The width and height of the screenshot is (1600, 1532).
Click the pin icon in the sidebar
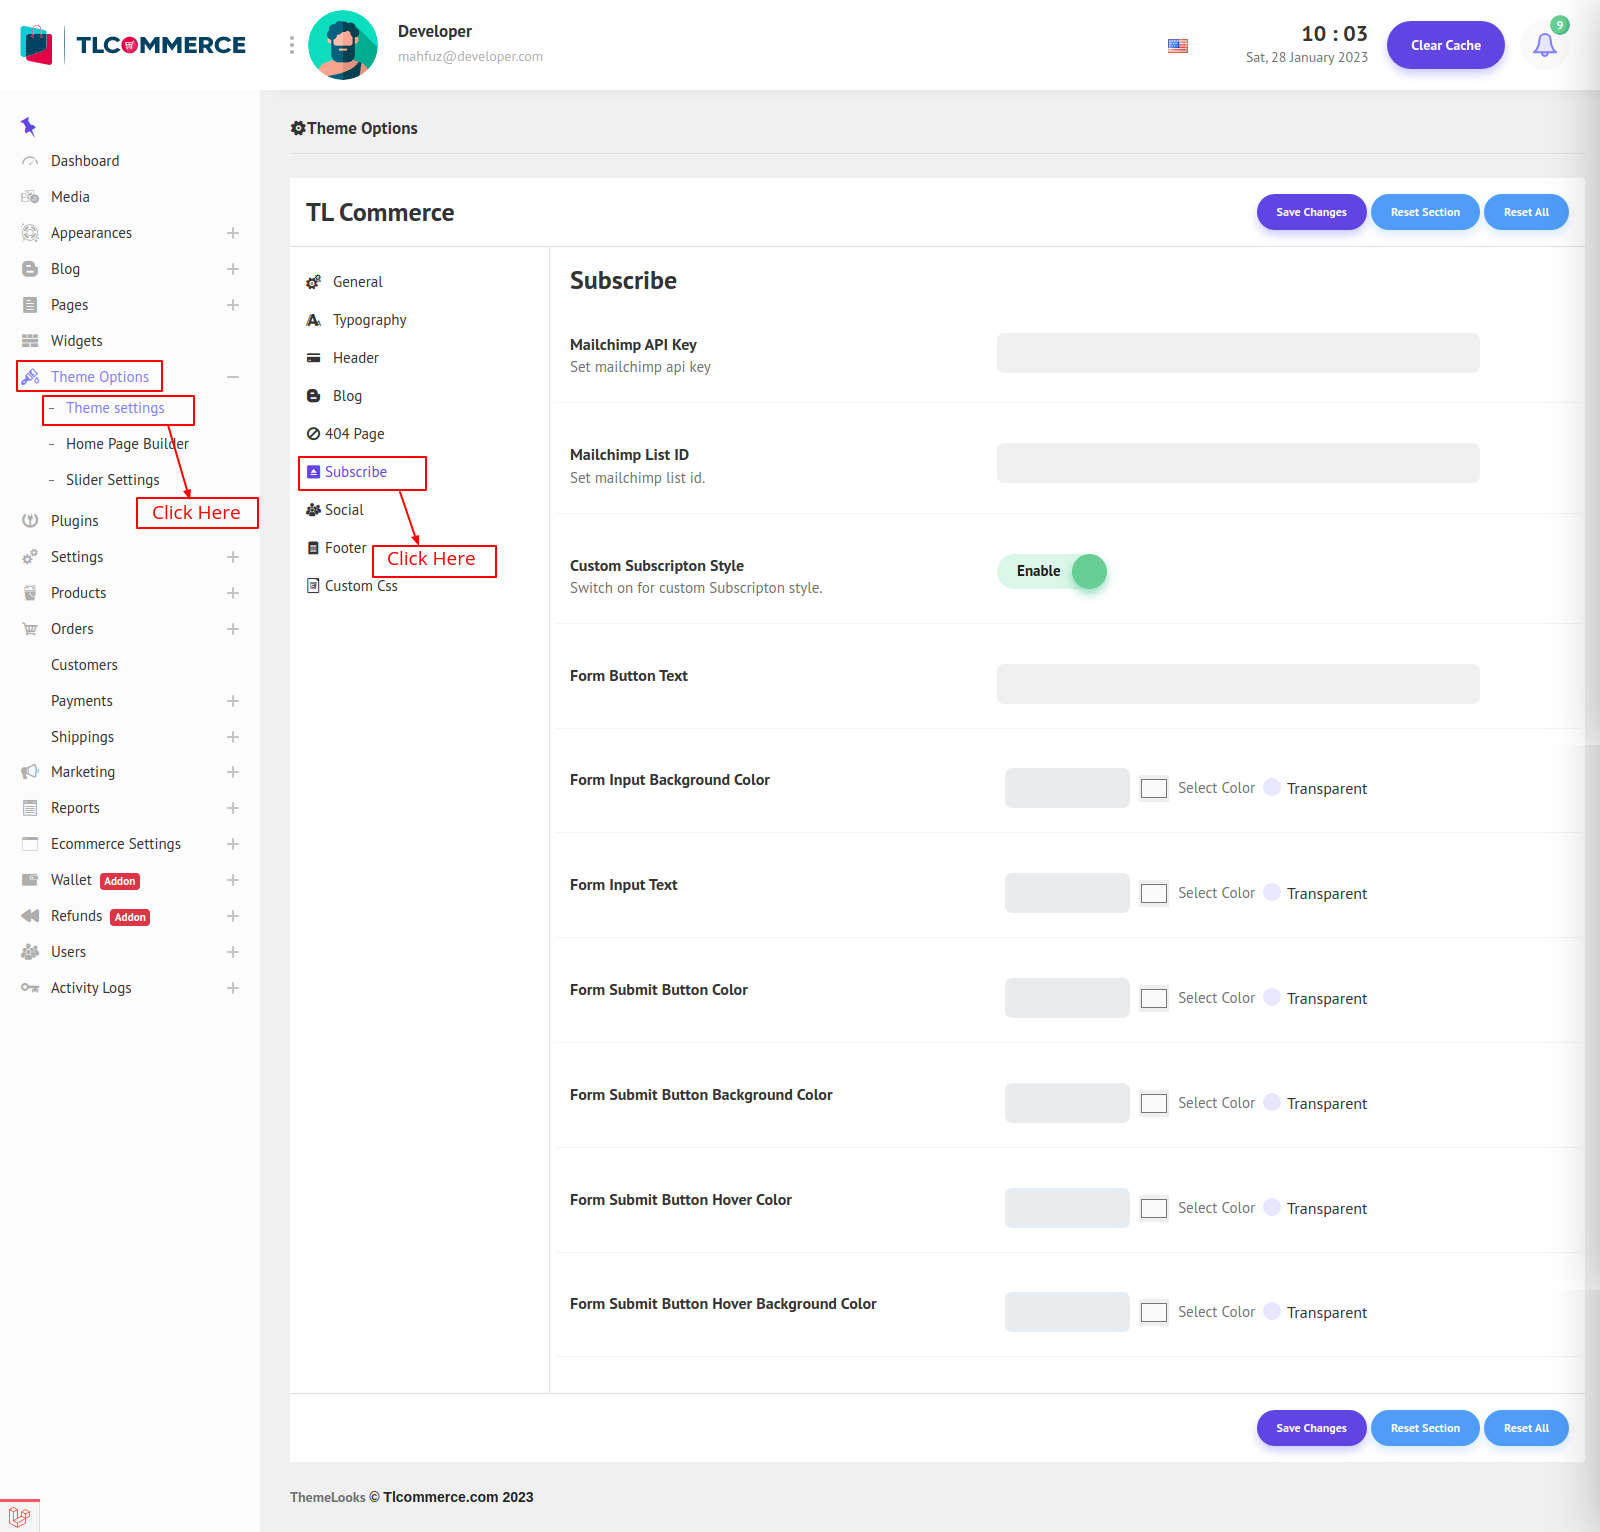(x=28, y=126)
